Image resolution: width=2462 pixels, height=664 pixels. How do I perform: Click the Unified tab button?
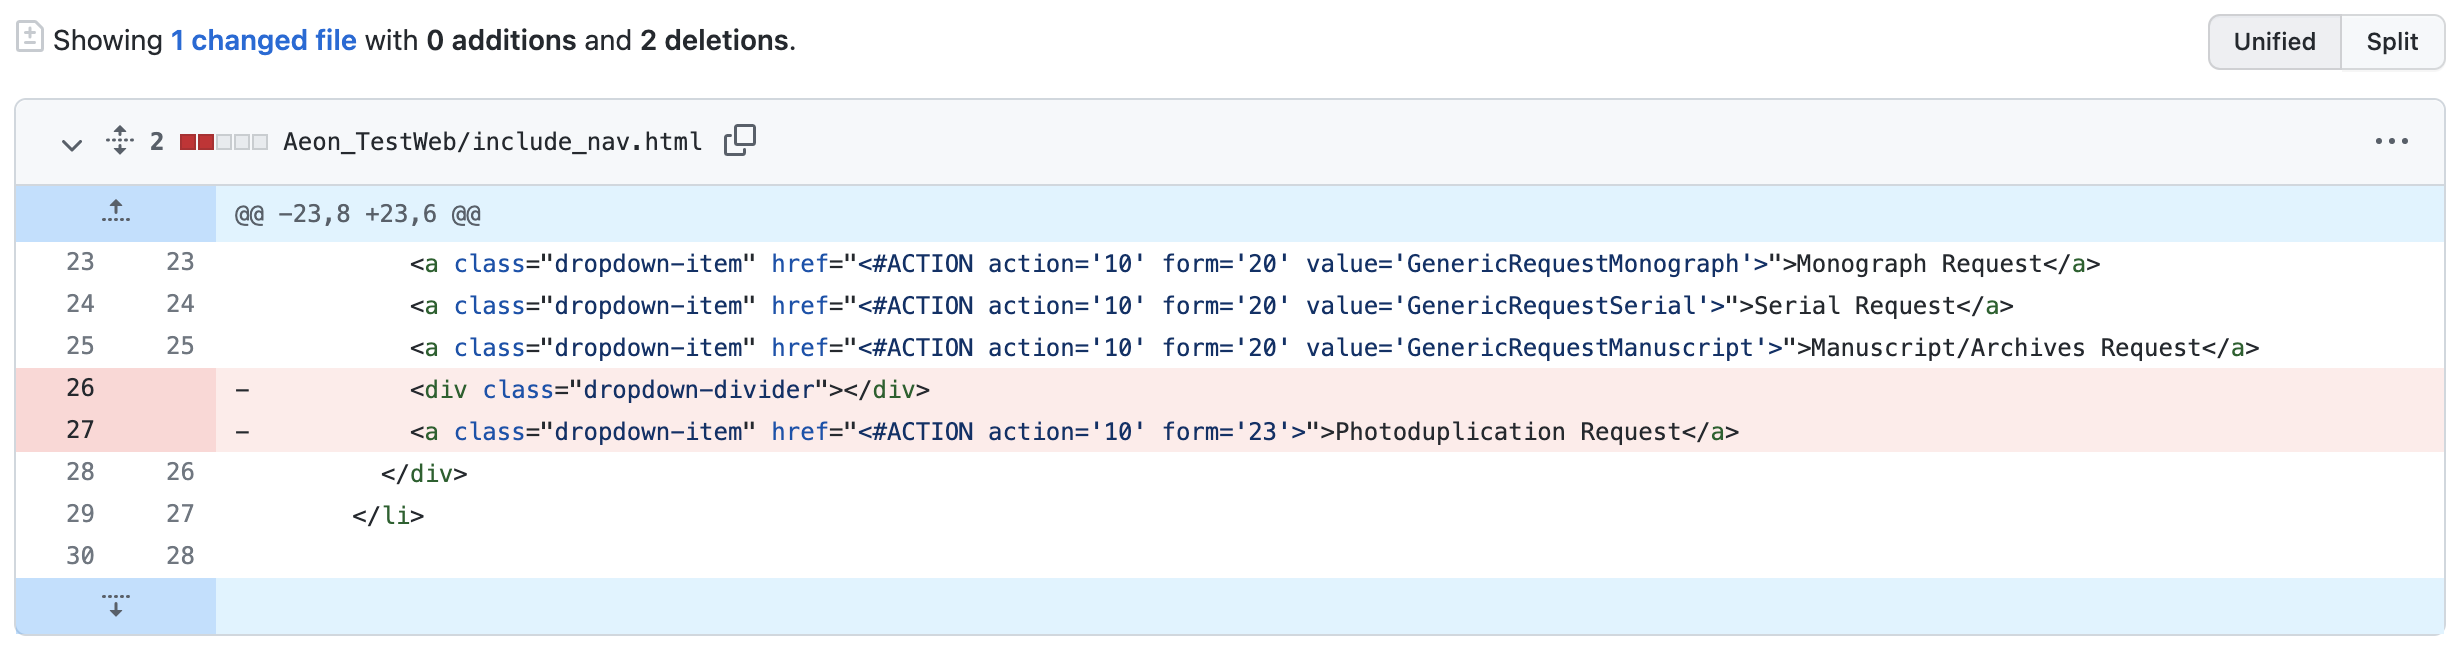tap(2274, 41)
